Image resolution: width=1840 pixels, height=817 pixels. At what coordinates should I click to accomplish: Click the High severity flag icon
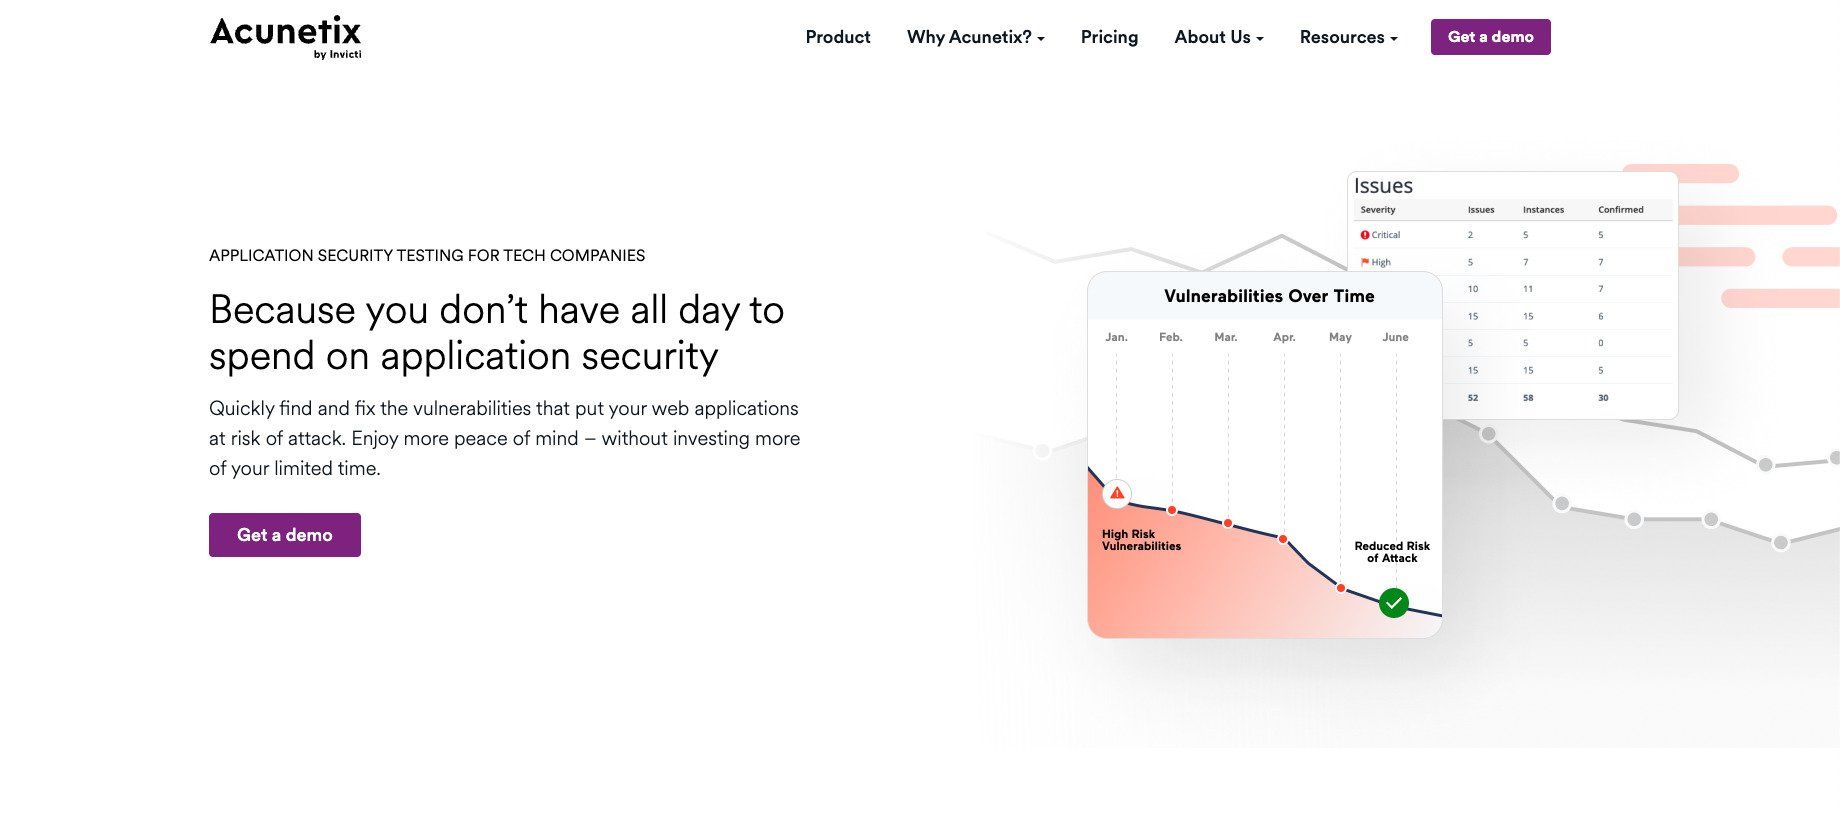click(x=1365, y=262)
